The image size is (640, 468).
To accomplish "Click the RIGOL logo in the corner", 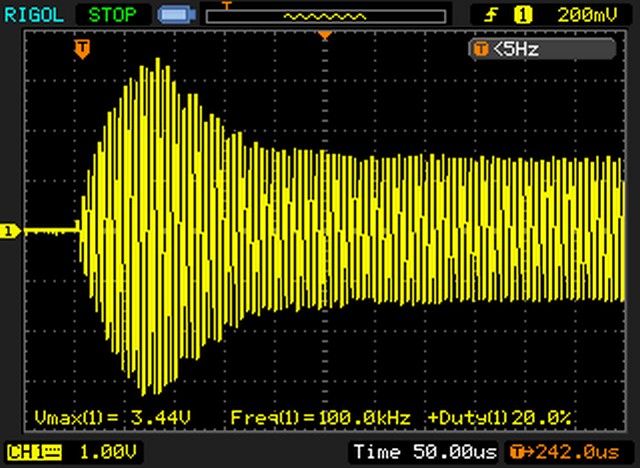I will click(x=35, y=15).
